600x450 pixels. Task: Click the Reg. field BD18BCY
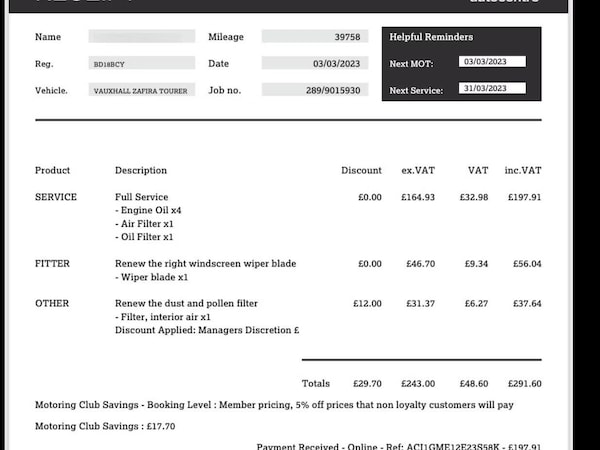pos(141,64)
